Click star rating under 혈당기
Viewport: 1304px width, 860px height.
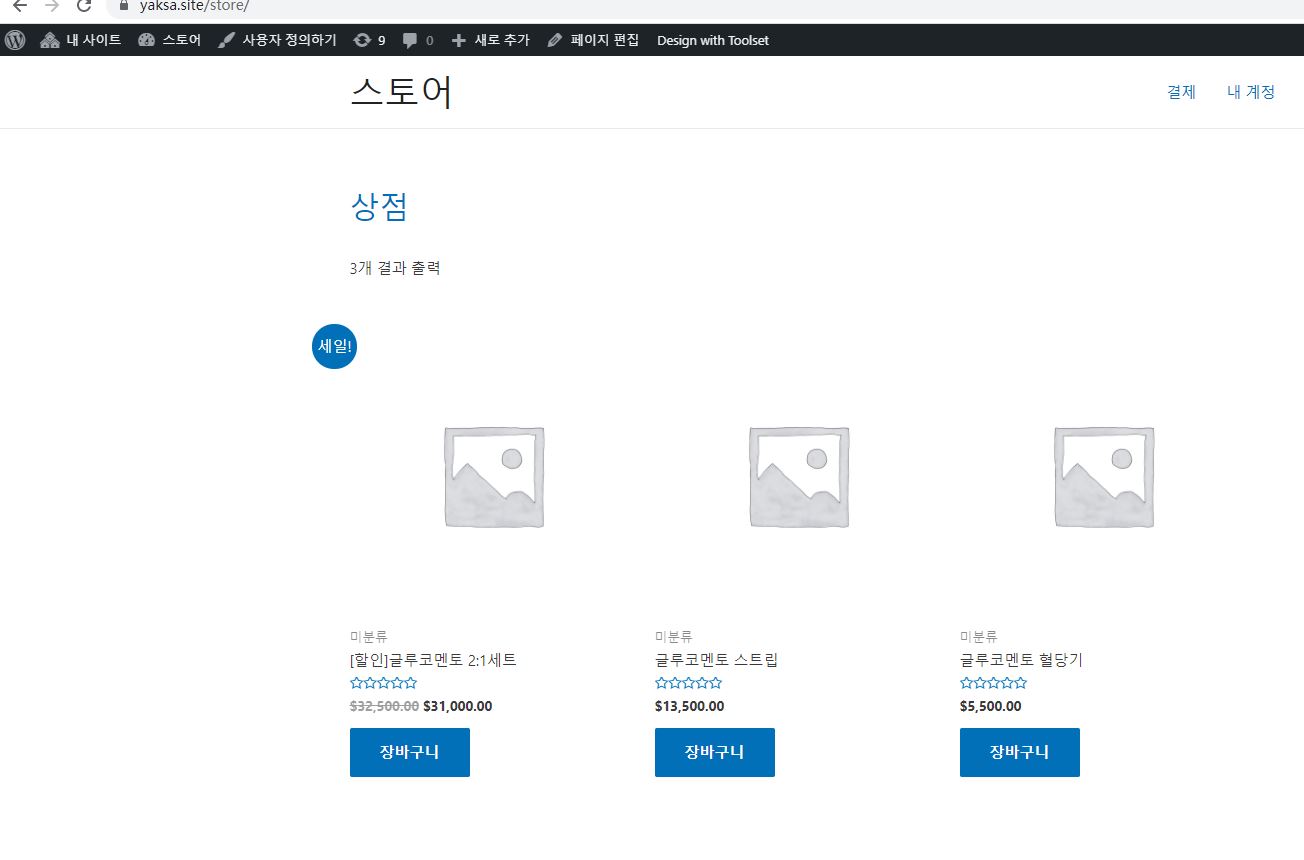tap(993, 683)
